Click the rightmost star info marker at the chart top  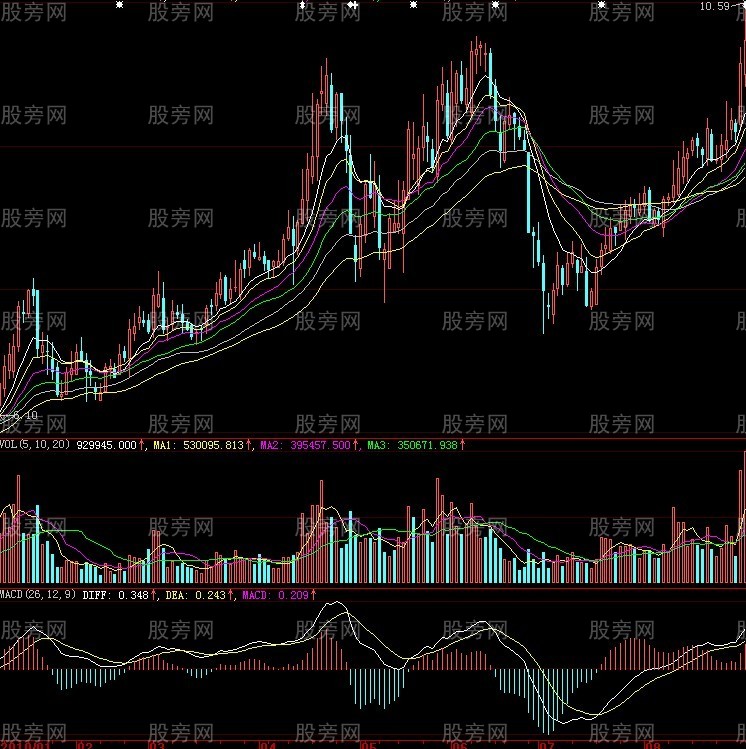click(602, 5)
